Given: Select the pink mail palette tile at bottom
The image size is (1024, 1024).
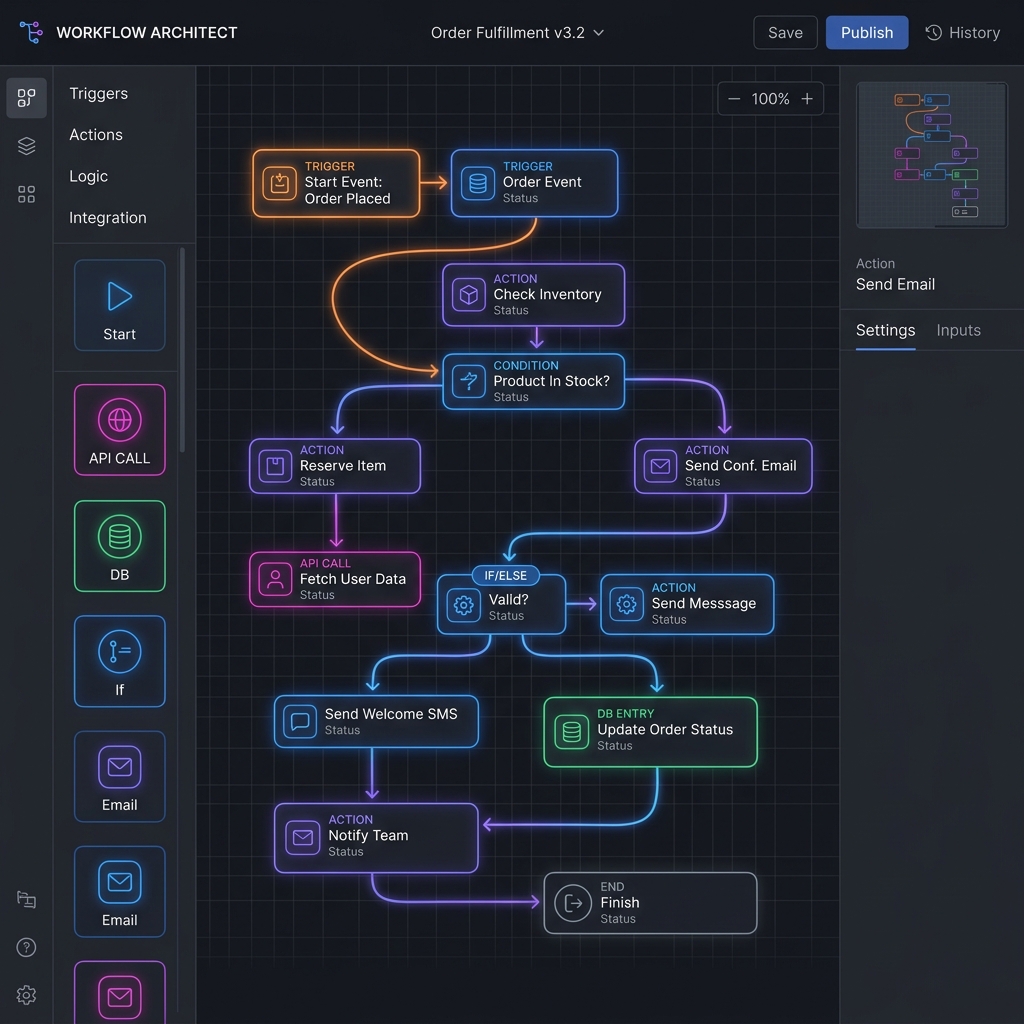Looking at the screenshot, I should (x=120, y=993).
